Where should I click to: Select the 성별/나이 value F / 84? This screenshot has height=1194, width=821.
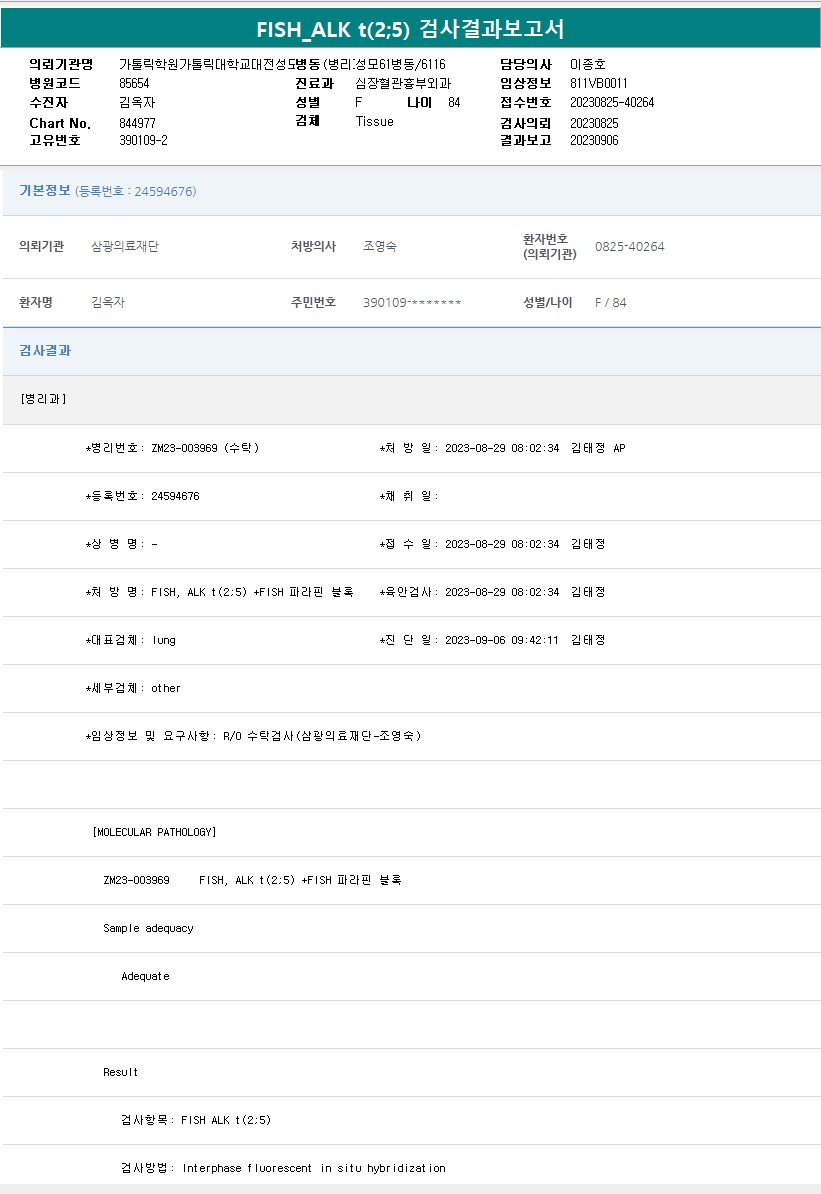(x=610, y=302)
